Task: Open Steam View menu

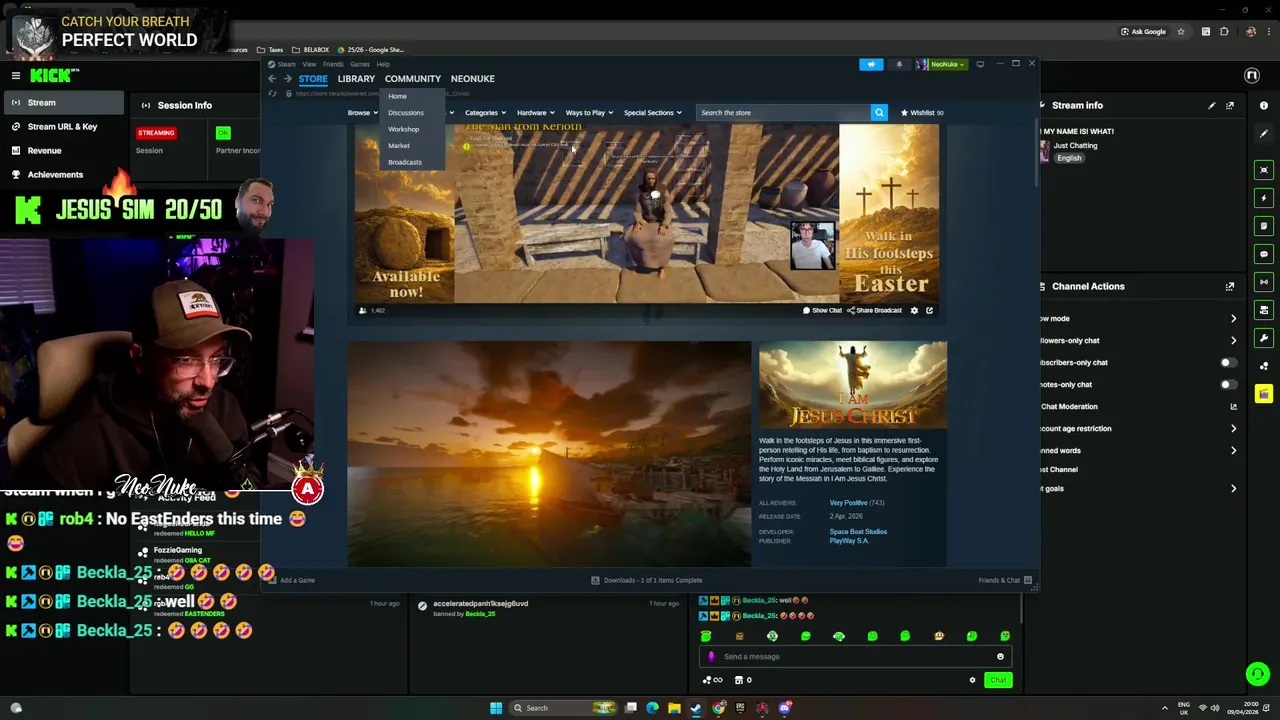Action: [x=309, y=64]
